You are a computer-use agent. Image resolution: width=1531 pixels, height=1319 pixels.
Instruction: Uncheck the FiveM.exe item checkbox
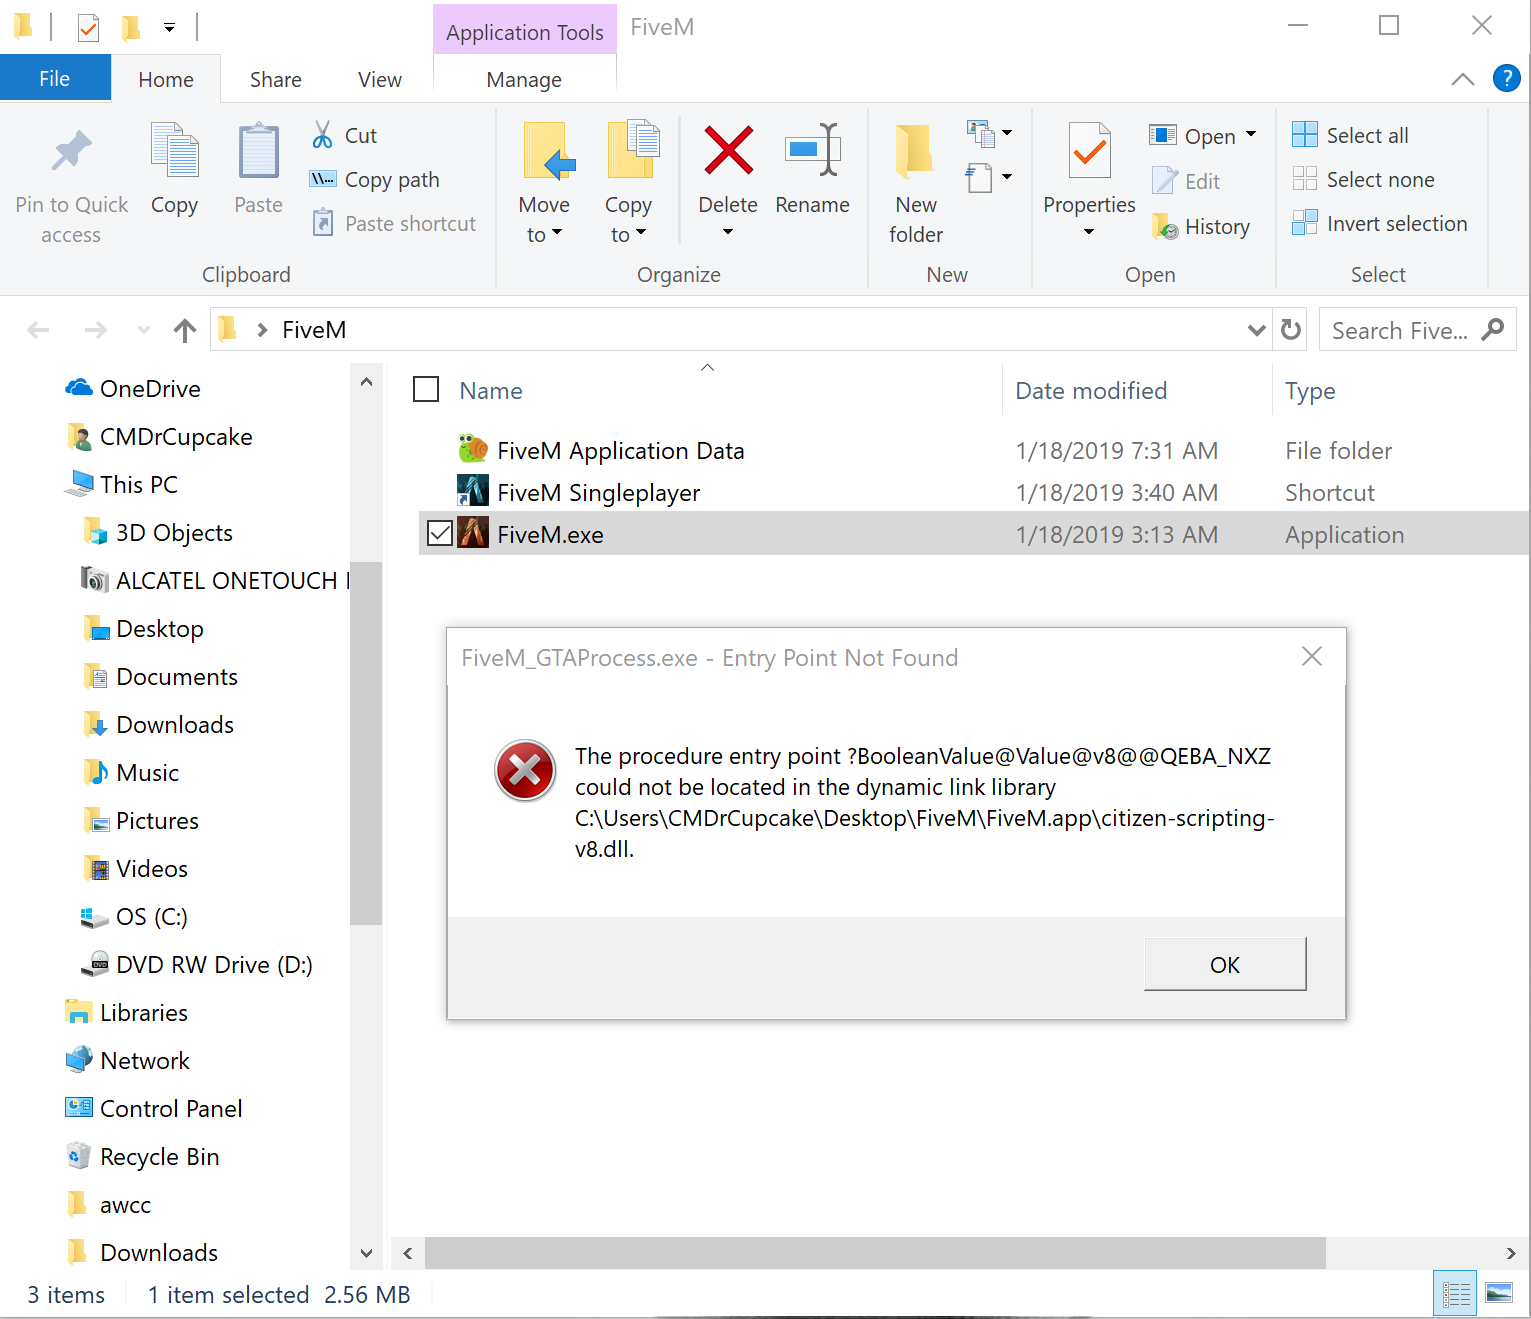(440, 534)
